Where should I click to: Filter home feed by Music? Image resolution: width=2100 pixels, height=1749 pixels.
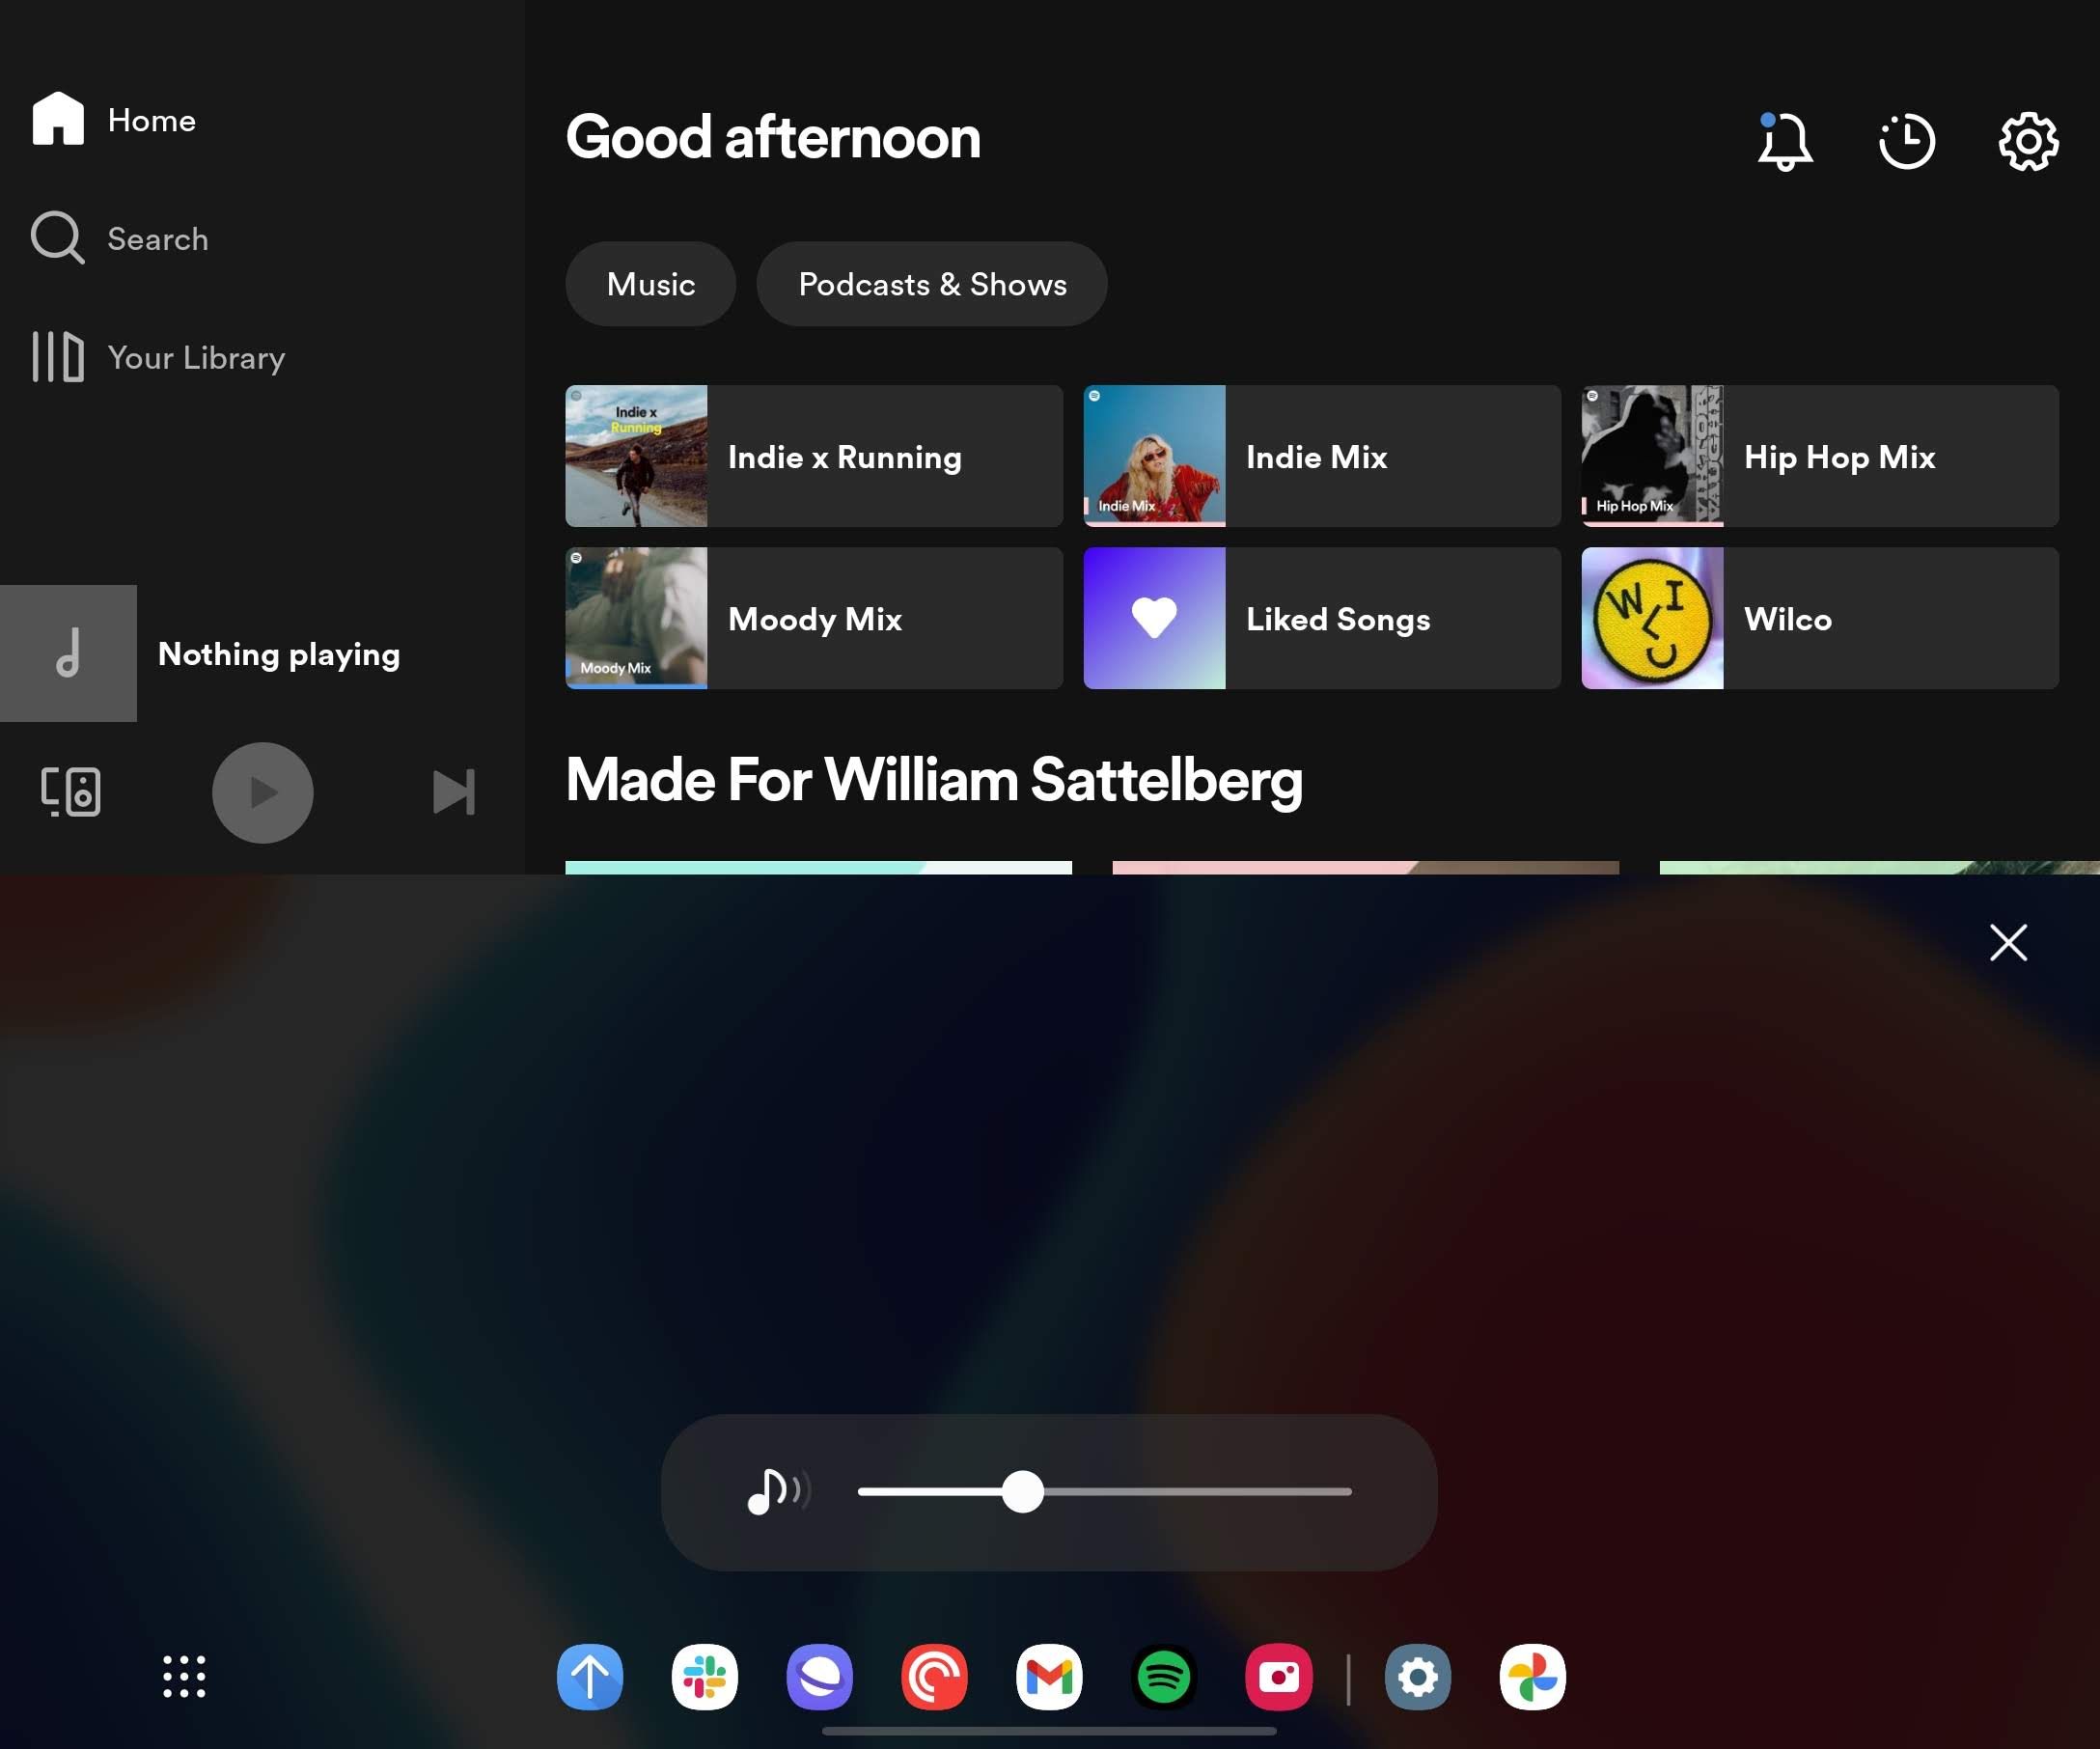coord(650,284)
